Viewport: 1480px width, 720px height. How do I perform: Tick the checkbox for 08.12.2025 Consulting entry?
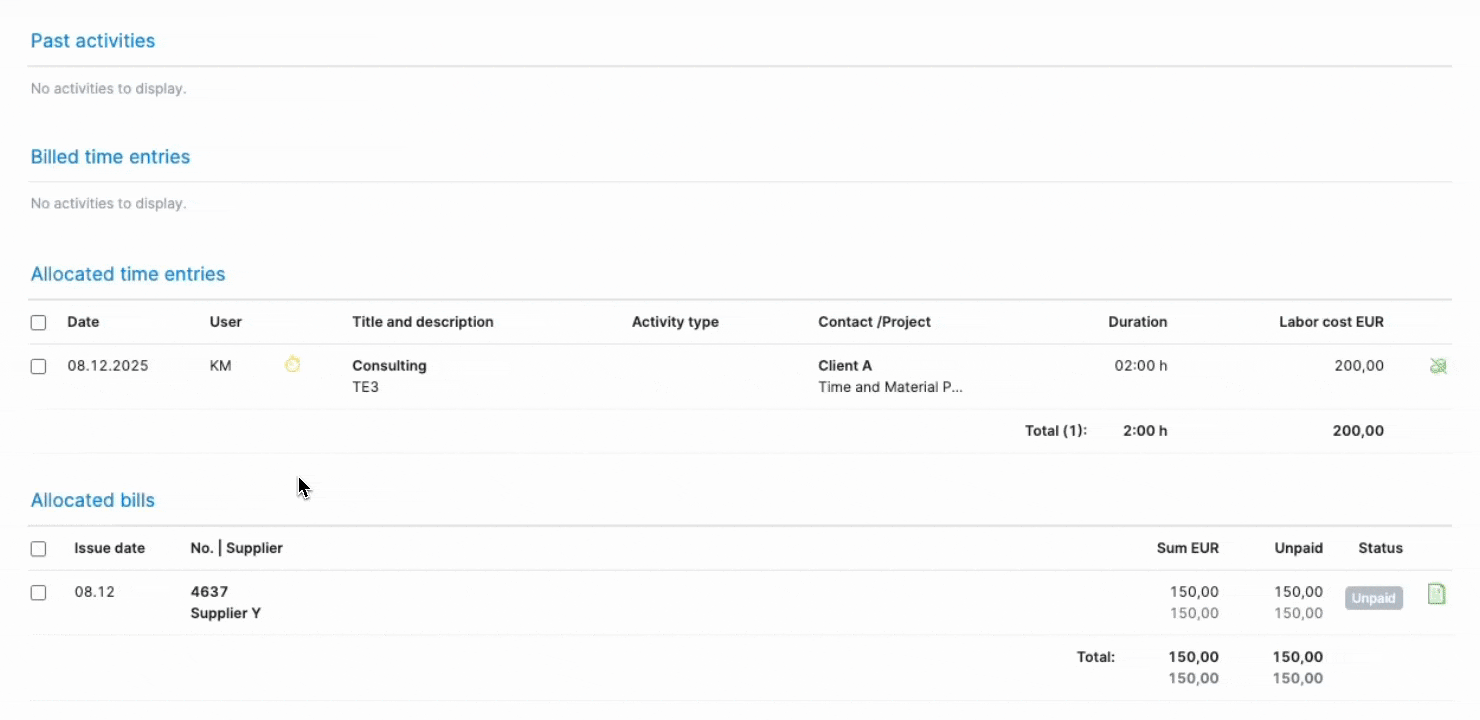[x=38, y=367]
